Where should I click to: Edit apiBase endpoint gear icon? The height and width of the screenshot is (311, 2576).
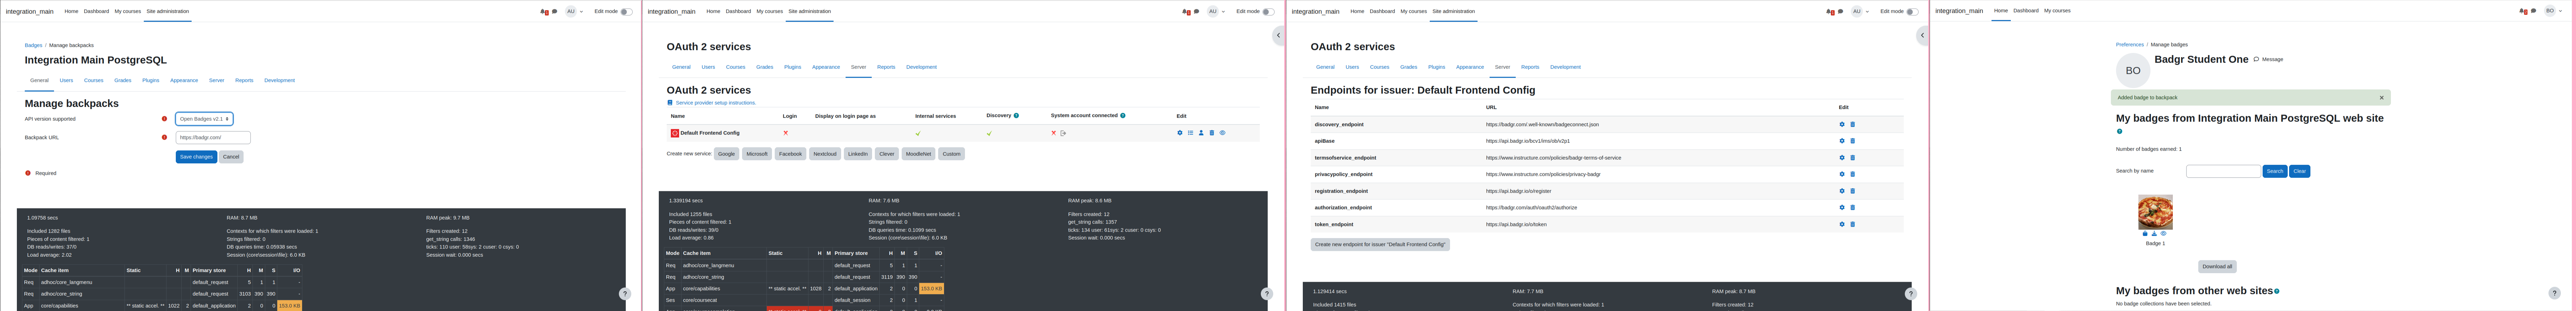(x=1842, y=141)
